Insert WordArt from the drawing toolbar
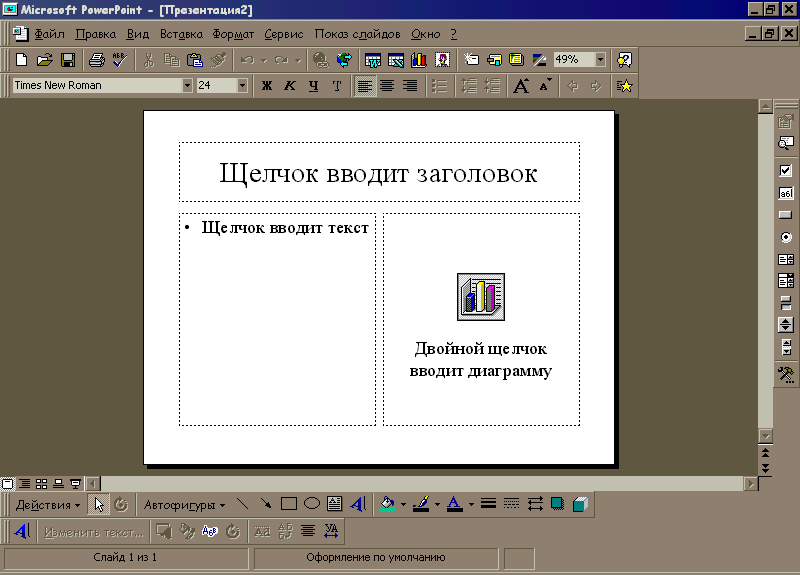The width and height of the screenshot is (800, 575). pyautogui.click(x=358, y=505)
